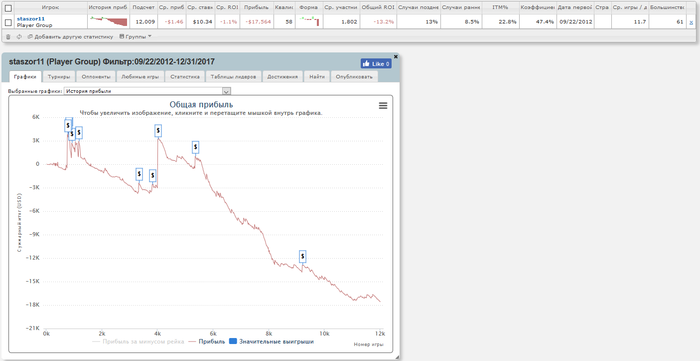Image resolution: width=700 pixels, height=361 pixels.
Task: Open the chart hamburger menu icon
Action: (x=383, y=106)
